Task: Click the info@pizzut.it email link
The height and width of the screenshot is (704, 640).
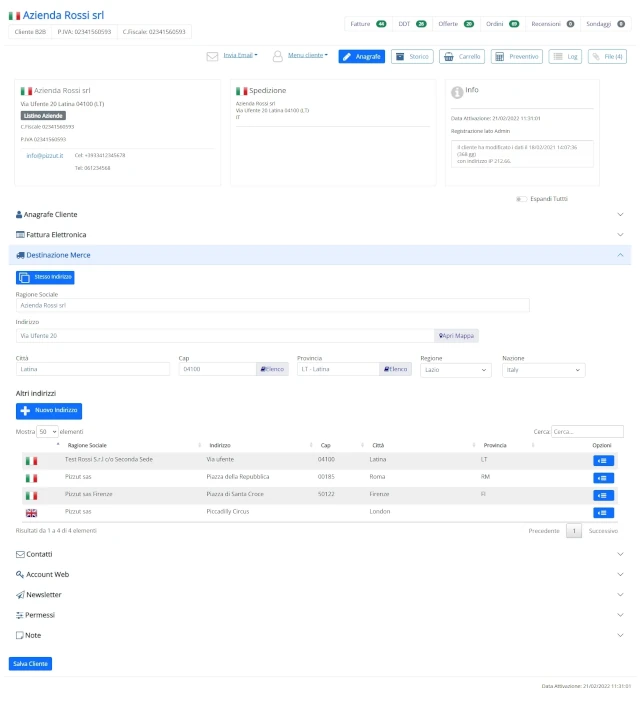Action: click(45, 156)
